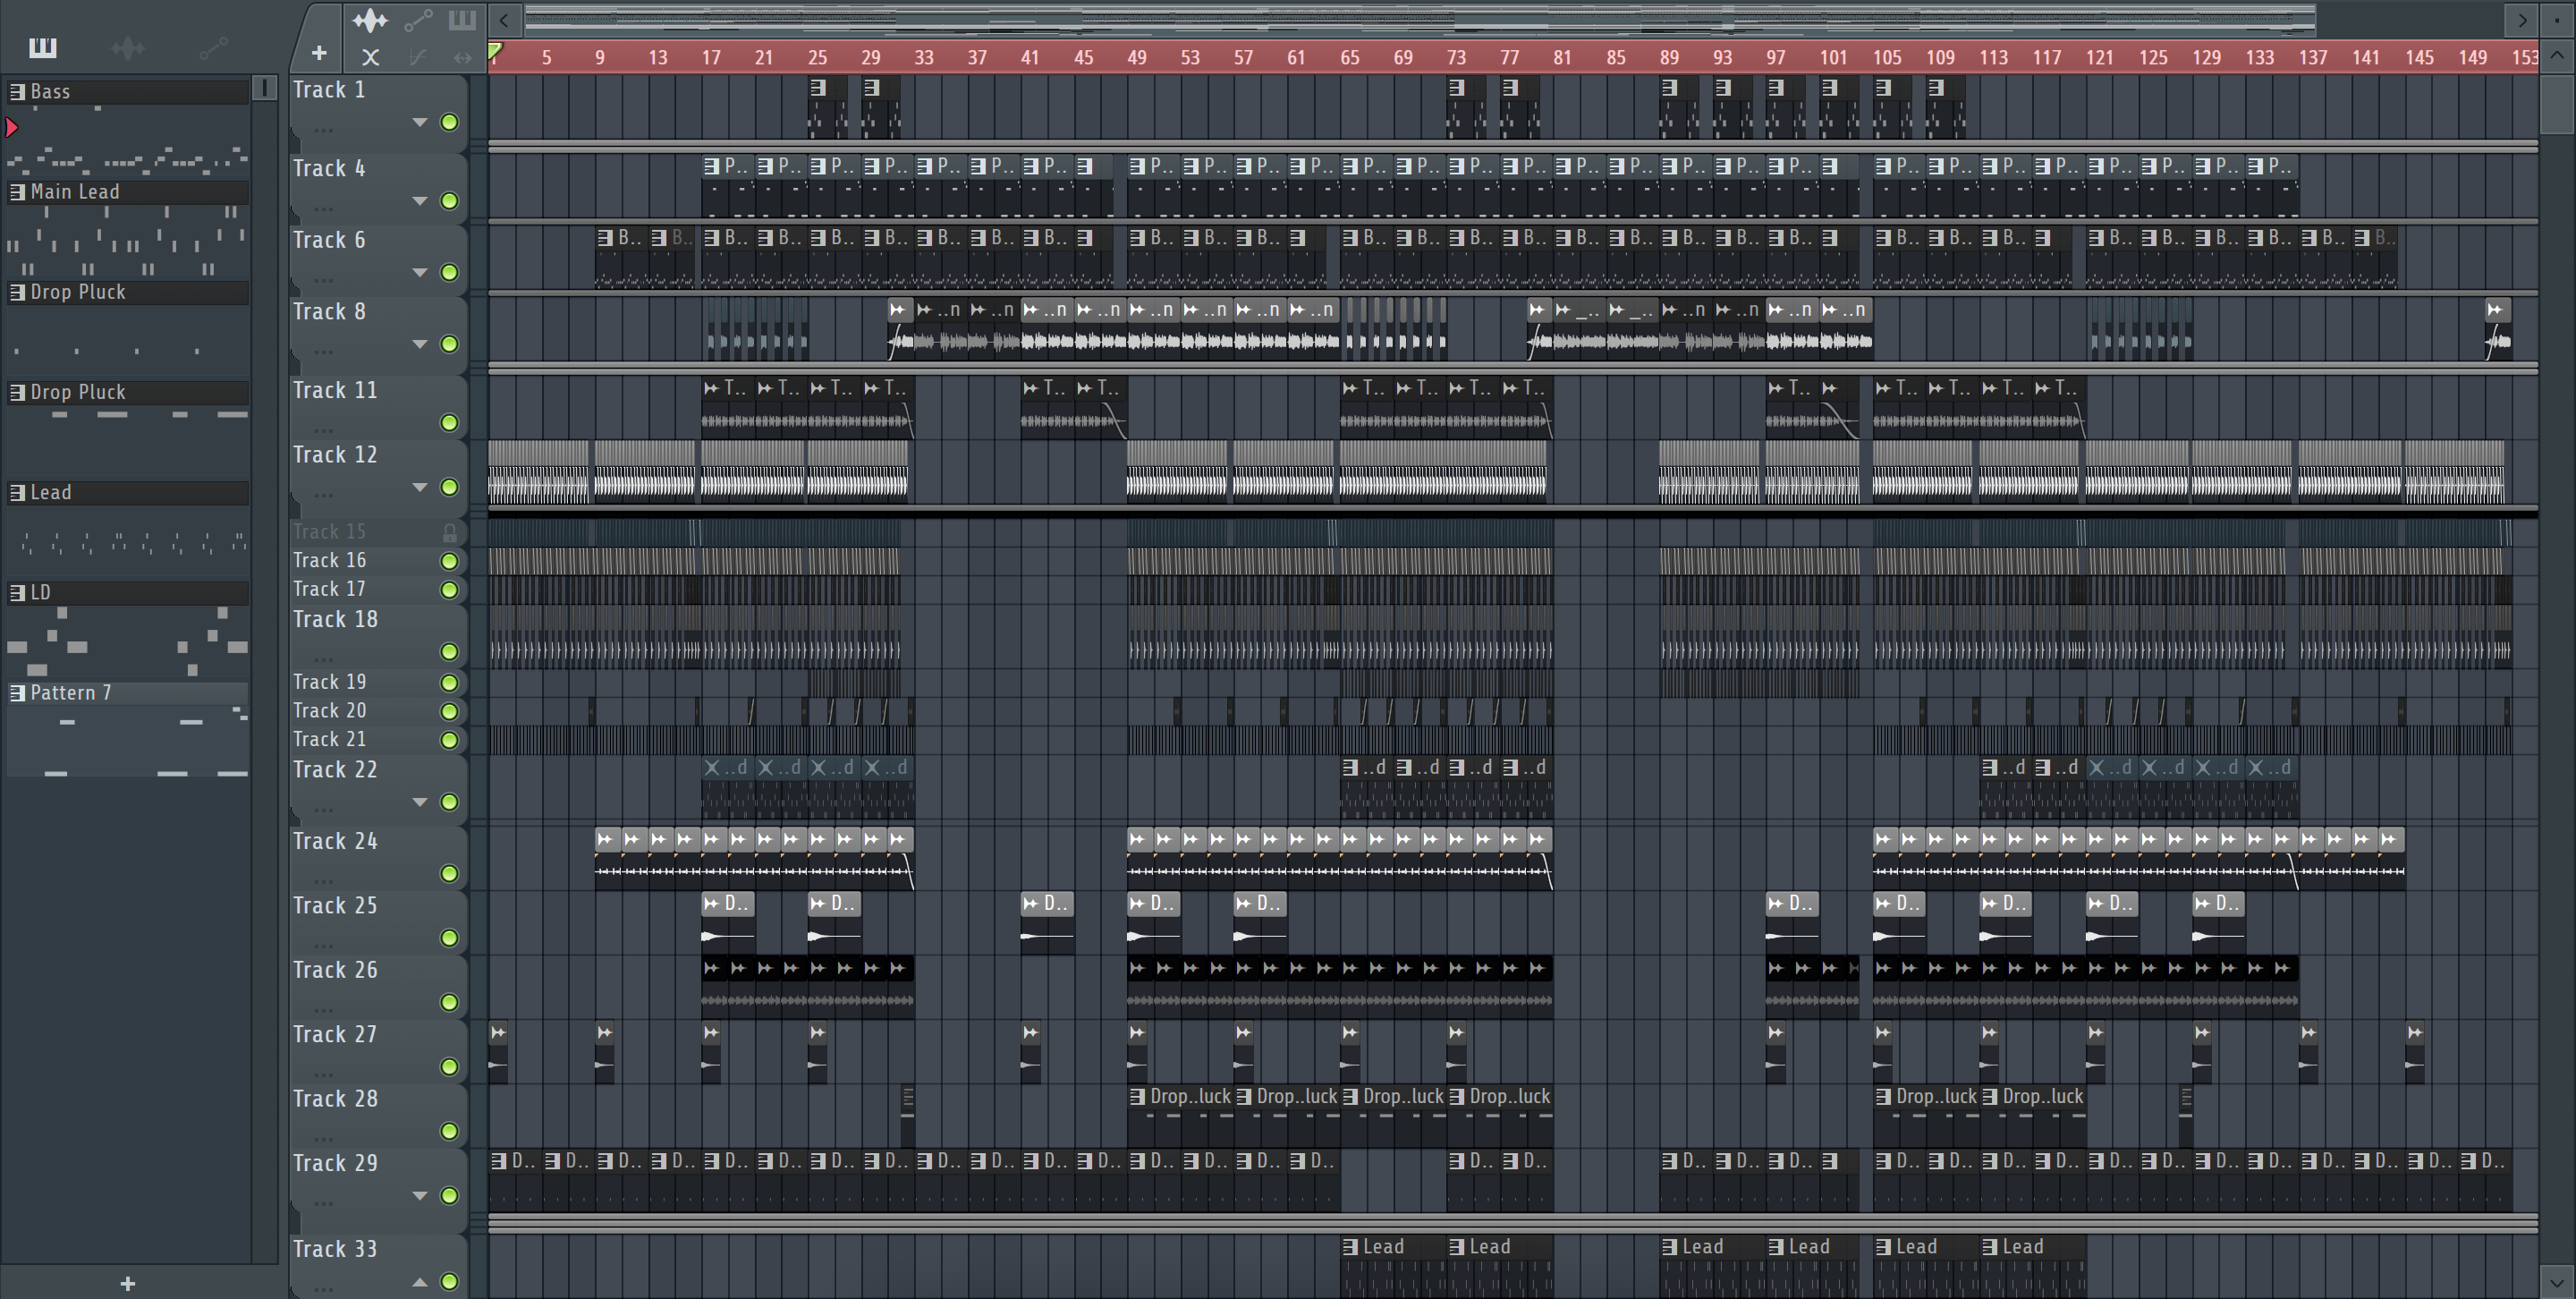Click the Track 18 header label

[335, 619]
